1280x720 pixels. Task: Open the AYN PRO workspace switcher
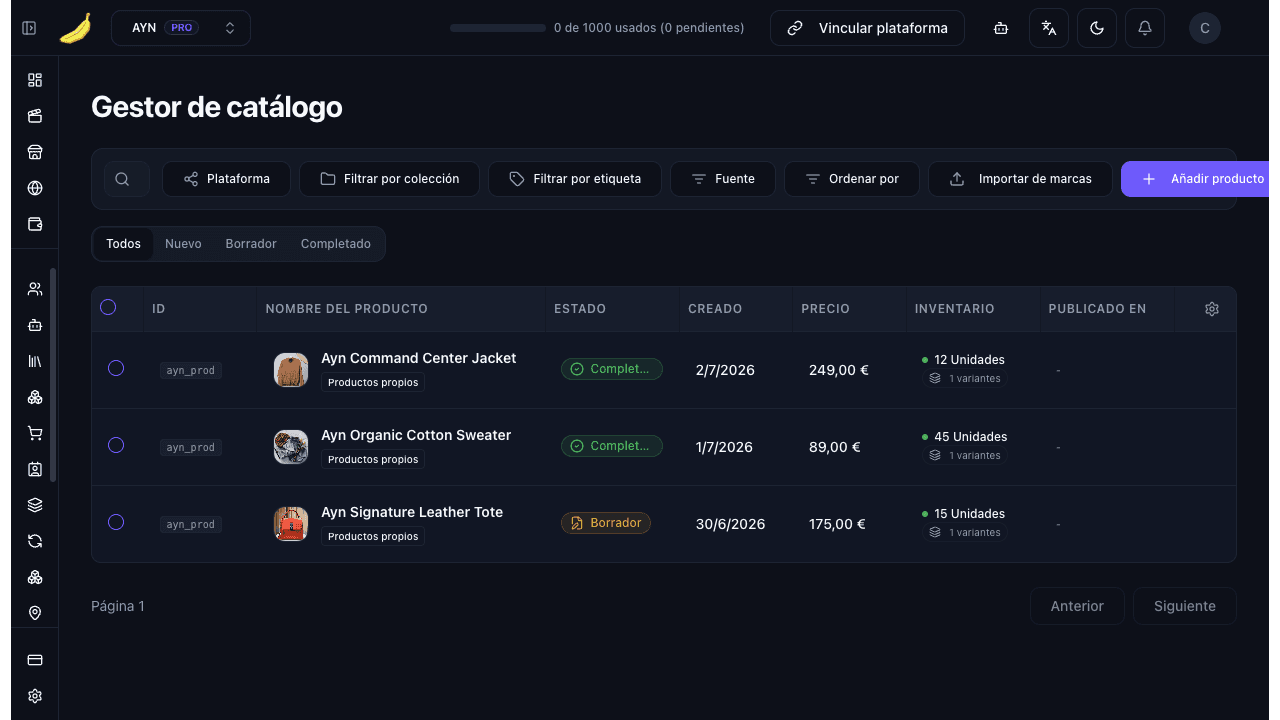pos(181,28)
